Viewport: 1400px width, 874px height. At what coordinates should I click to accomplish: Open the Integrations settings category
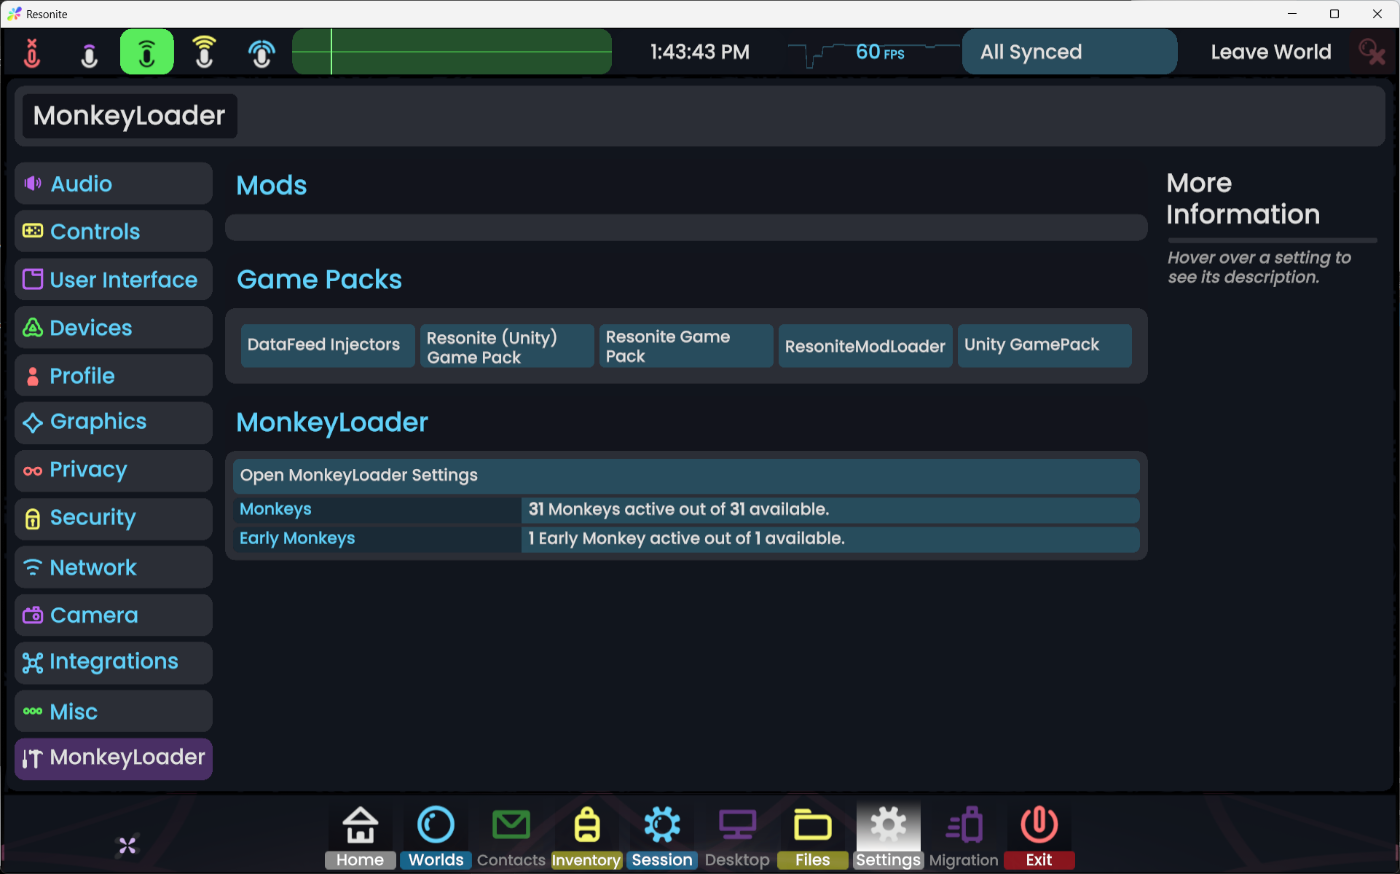click(x=114, y=663)
